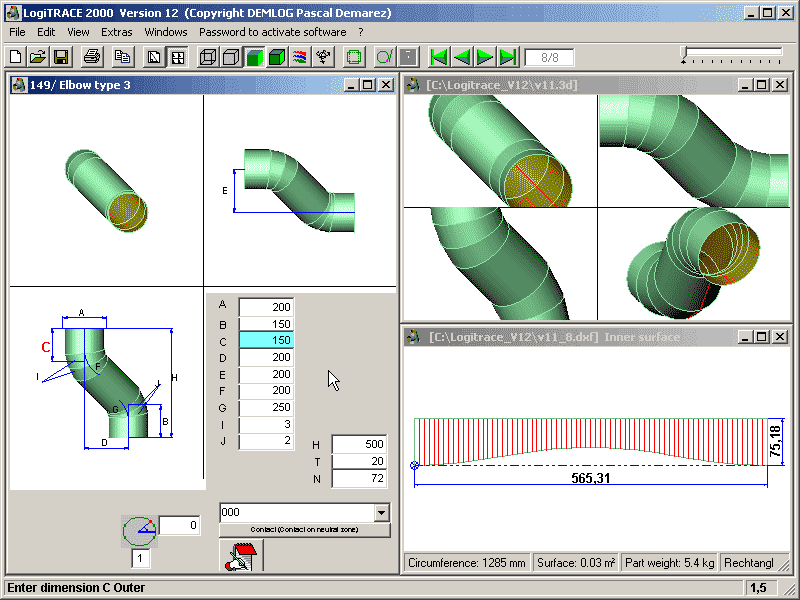Print using the printer toolbar icon
This screenshot has height=600, width=800.
(92, 57)
